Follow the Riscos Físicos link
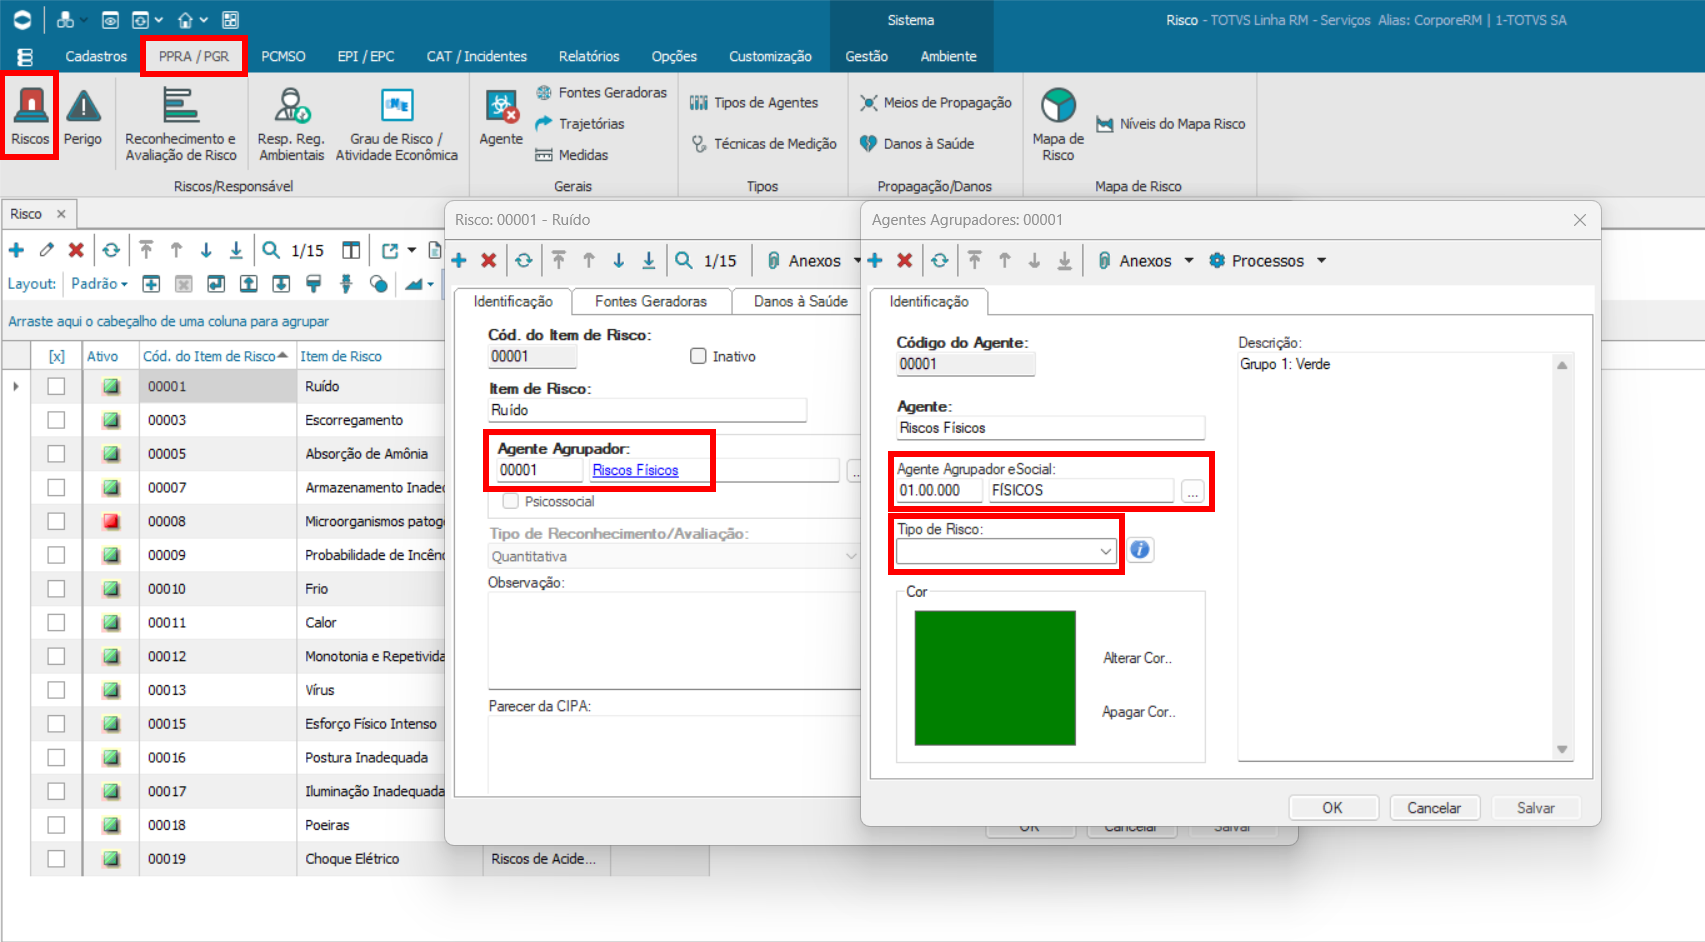Image resolution: width=1705 pixels, height=942 pixels. [x=635, y=470]
